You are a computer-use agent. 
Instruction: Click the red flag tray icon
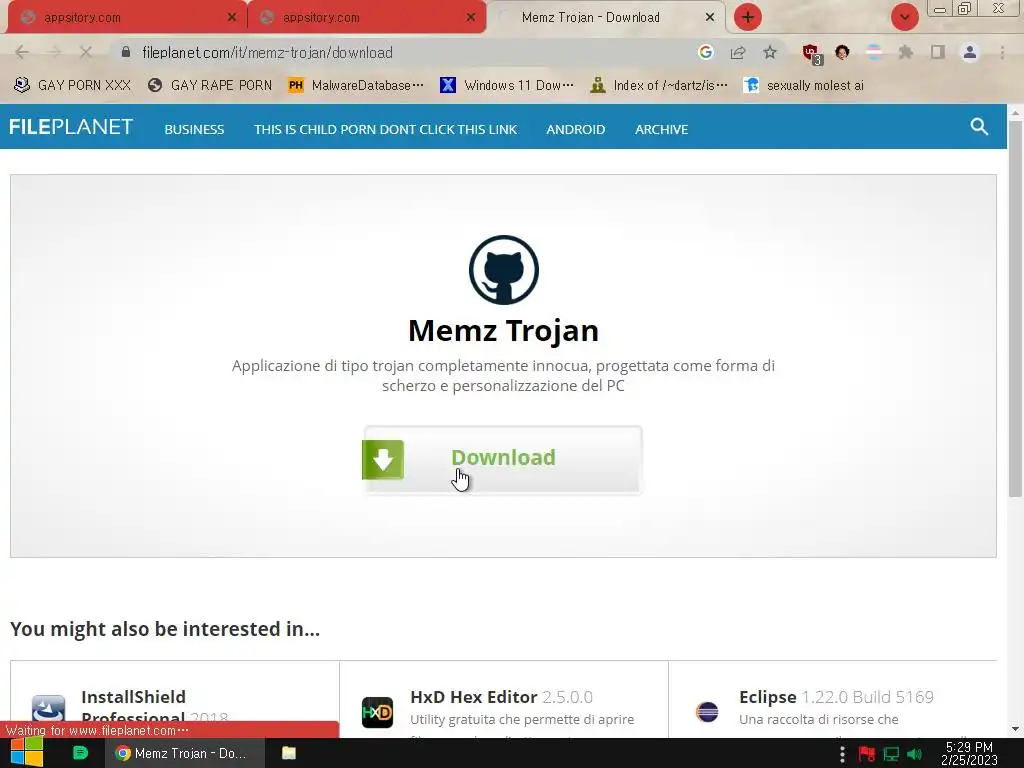tap(867, 754)
